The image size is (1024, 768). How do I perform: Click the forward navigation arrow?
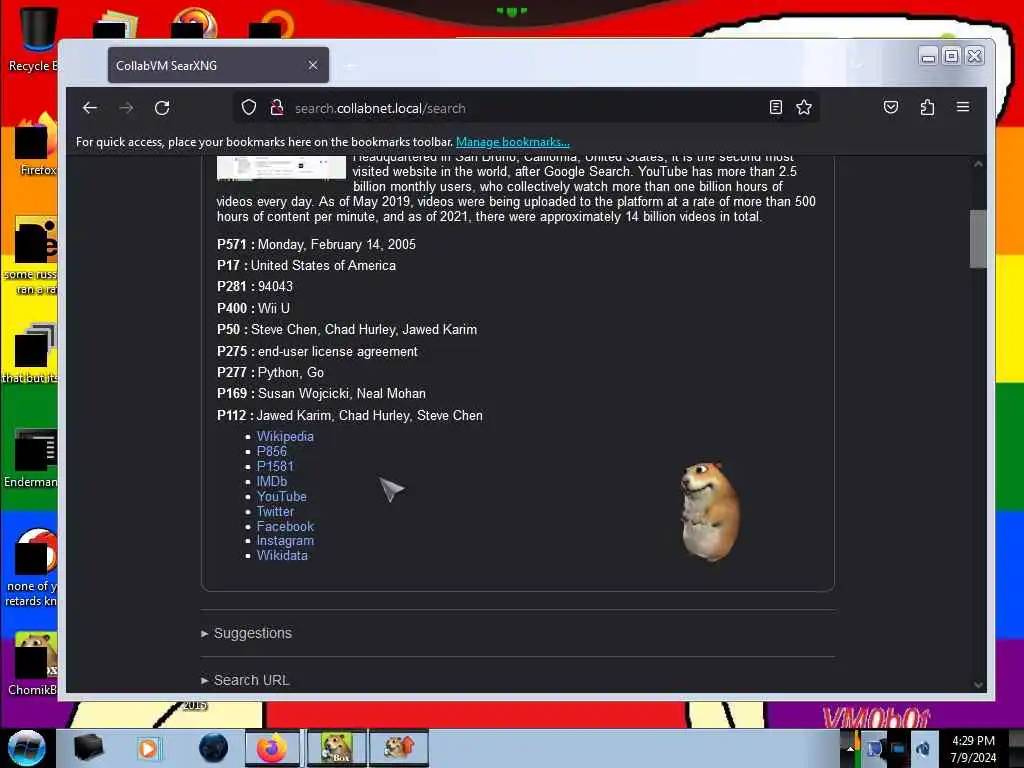click(126, 108)
